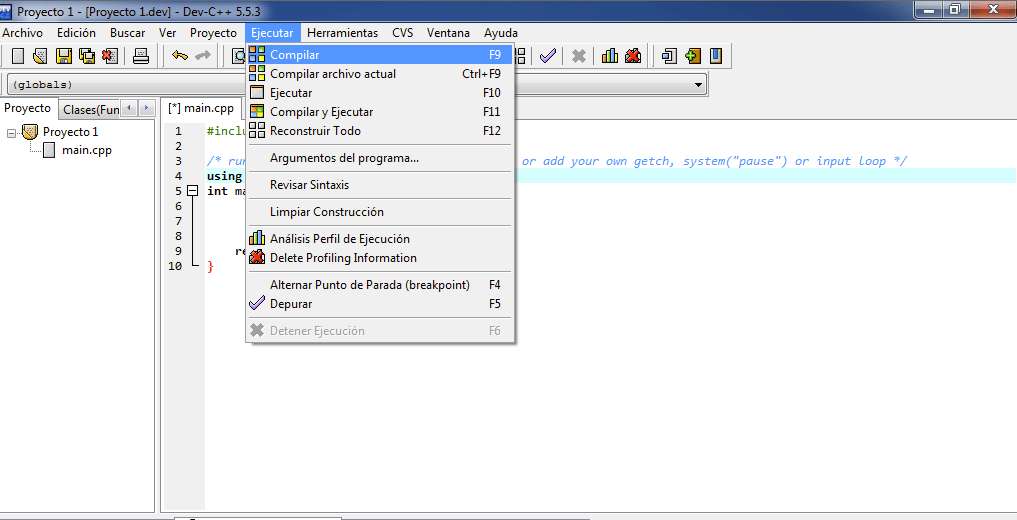
Task: Select main.cpp in the project tree
Action: point(87,150)
